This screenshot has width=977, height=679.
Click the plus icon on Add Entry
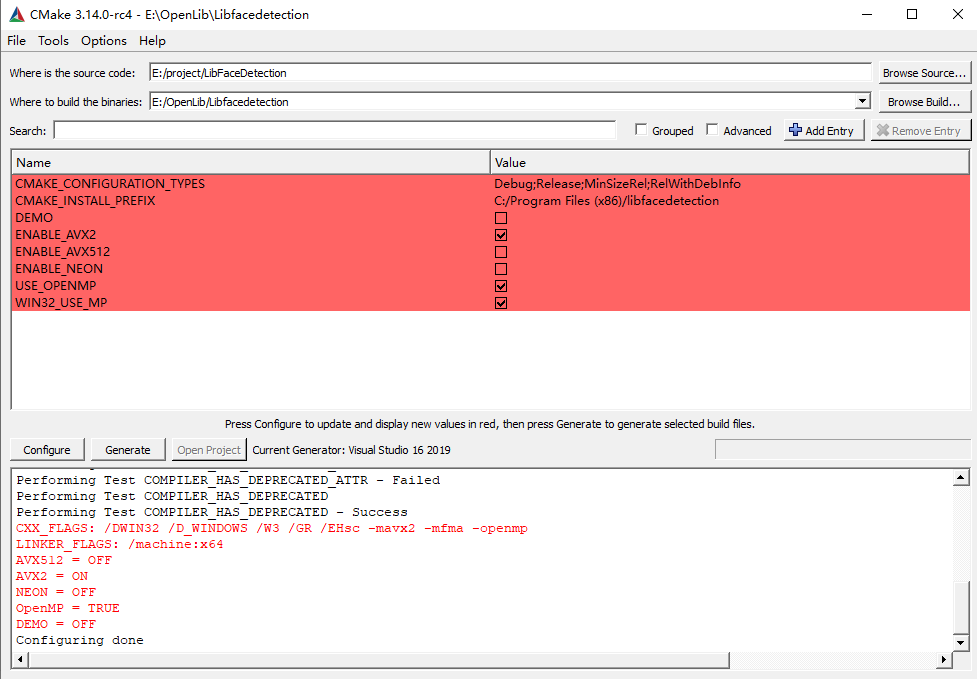point(795,130)
